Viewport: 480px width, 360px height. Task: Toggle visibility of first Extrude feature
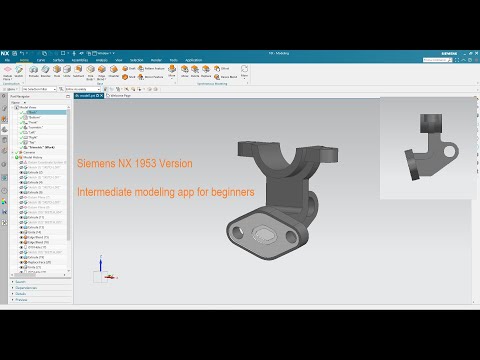click(22, 172)
